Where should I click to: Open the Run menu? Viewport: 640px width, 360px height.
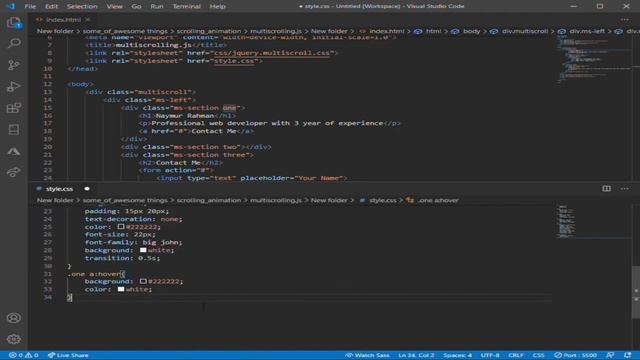(x=157, y=6)
